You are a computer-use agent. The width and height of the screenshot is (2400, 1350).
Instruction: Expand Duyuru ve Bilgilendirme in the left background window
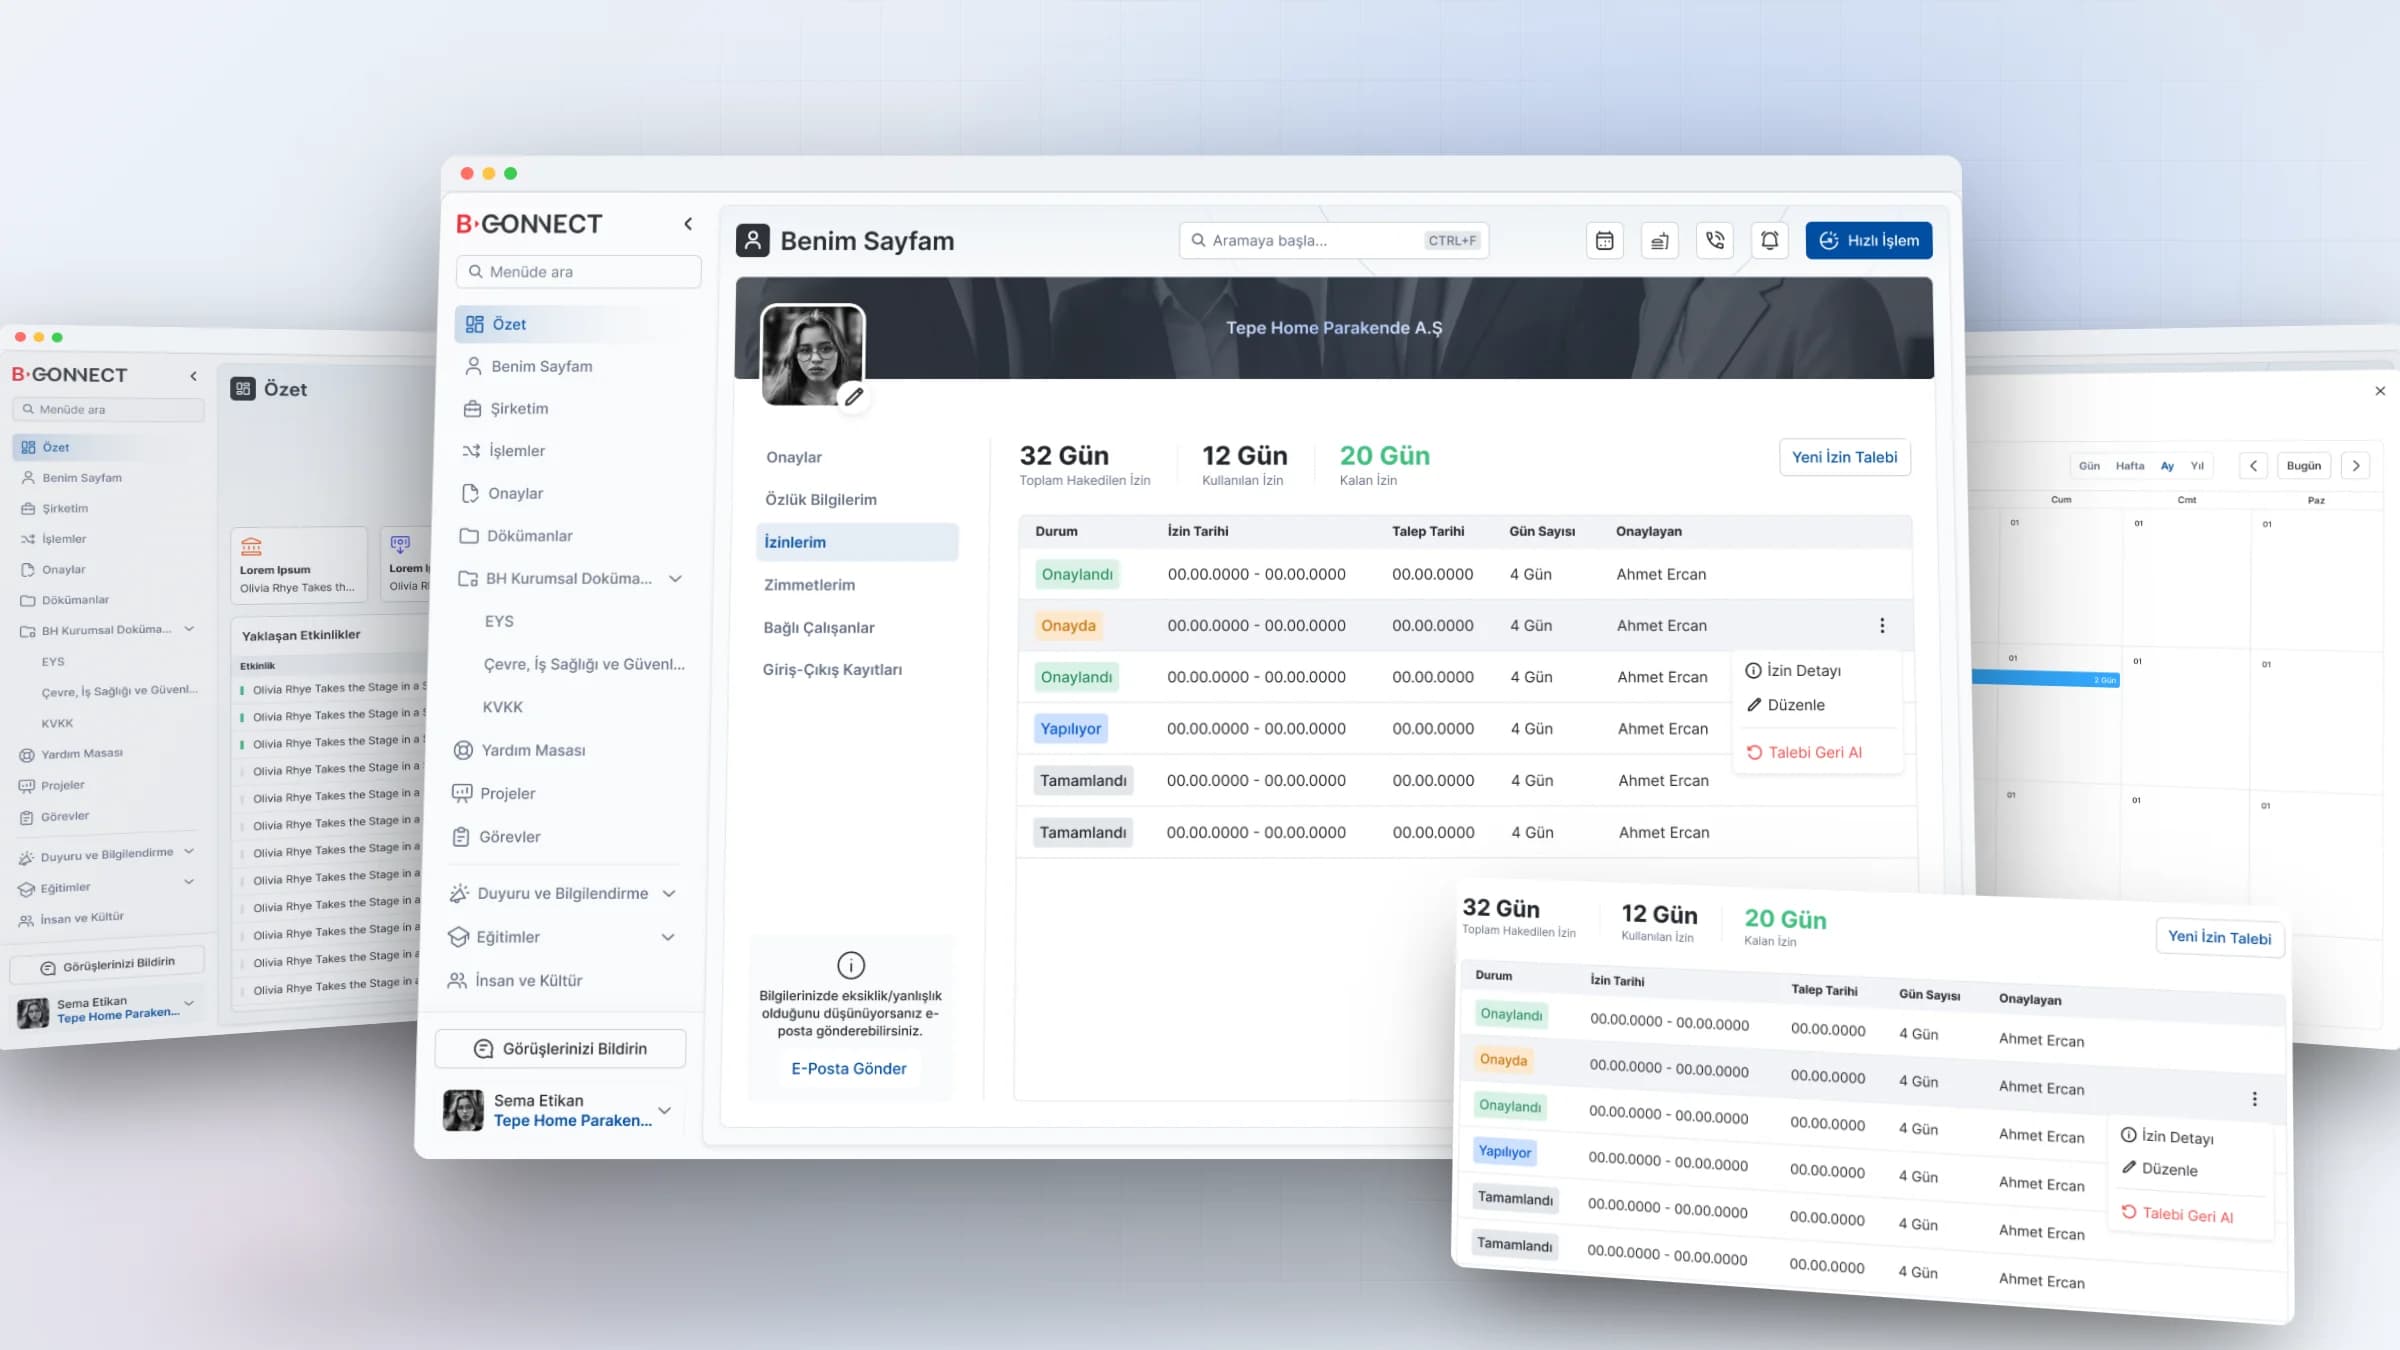point(189,851)
